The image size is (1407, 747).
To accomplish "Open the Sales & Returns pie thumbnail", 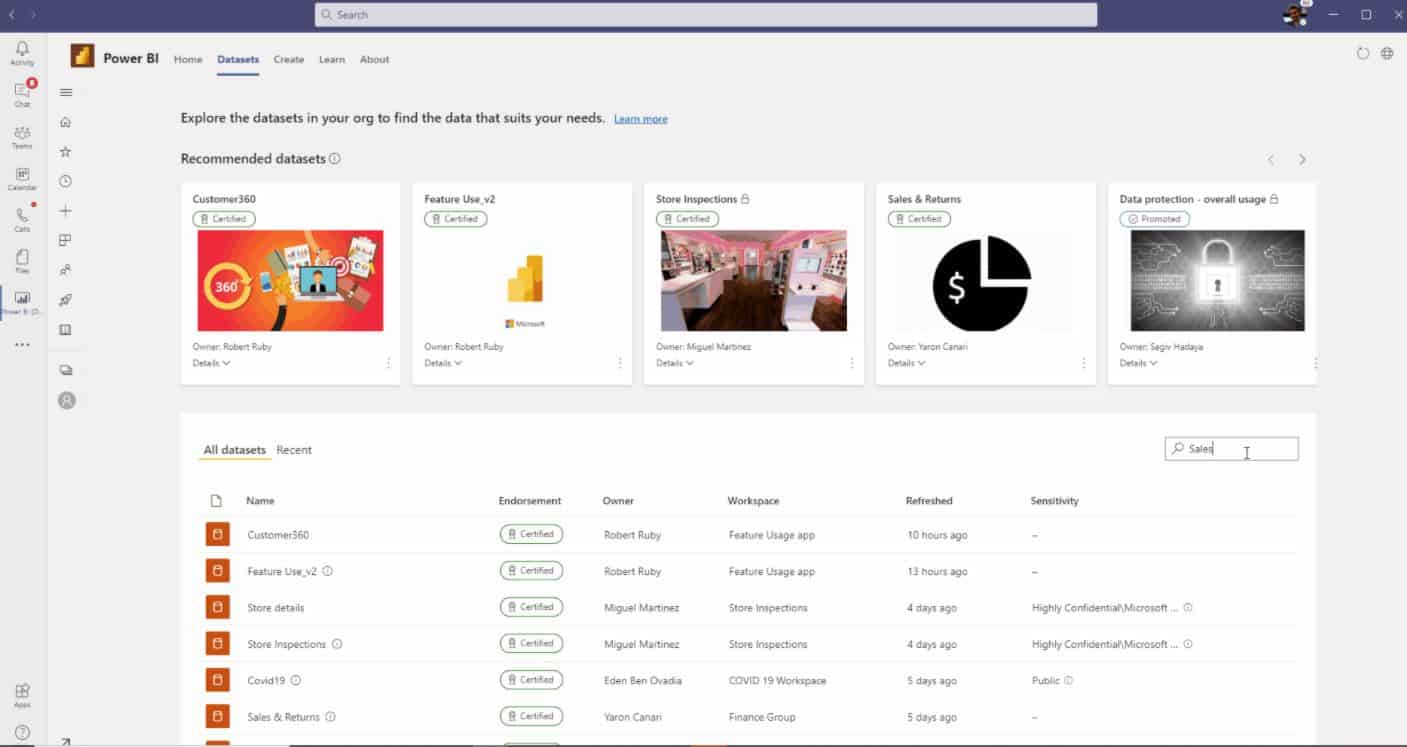I will point(982,283).
